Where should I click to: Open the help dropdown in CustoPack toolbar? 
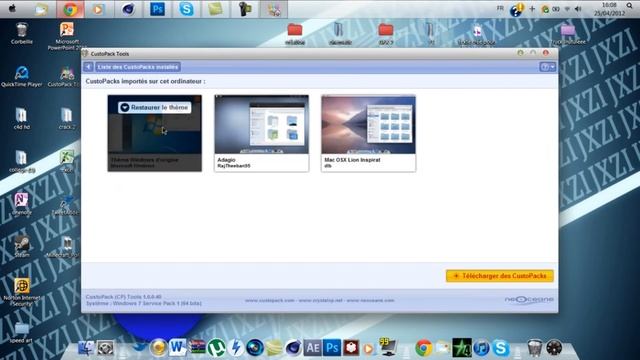click(x=548, y=67)
